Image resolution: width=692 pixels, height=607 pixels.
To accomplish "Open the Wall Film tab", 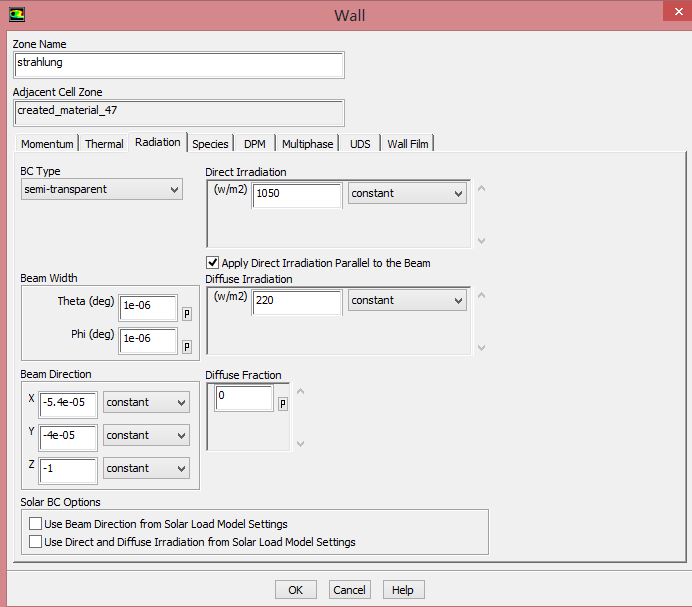I will point(407,144).
